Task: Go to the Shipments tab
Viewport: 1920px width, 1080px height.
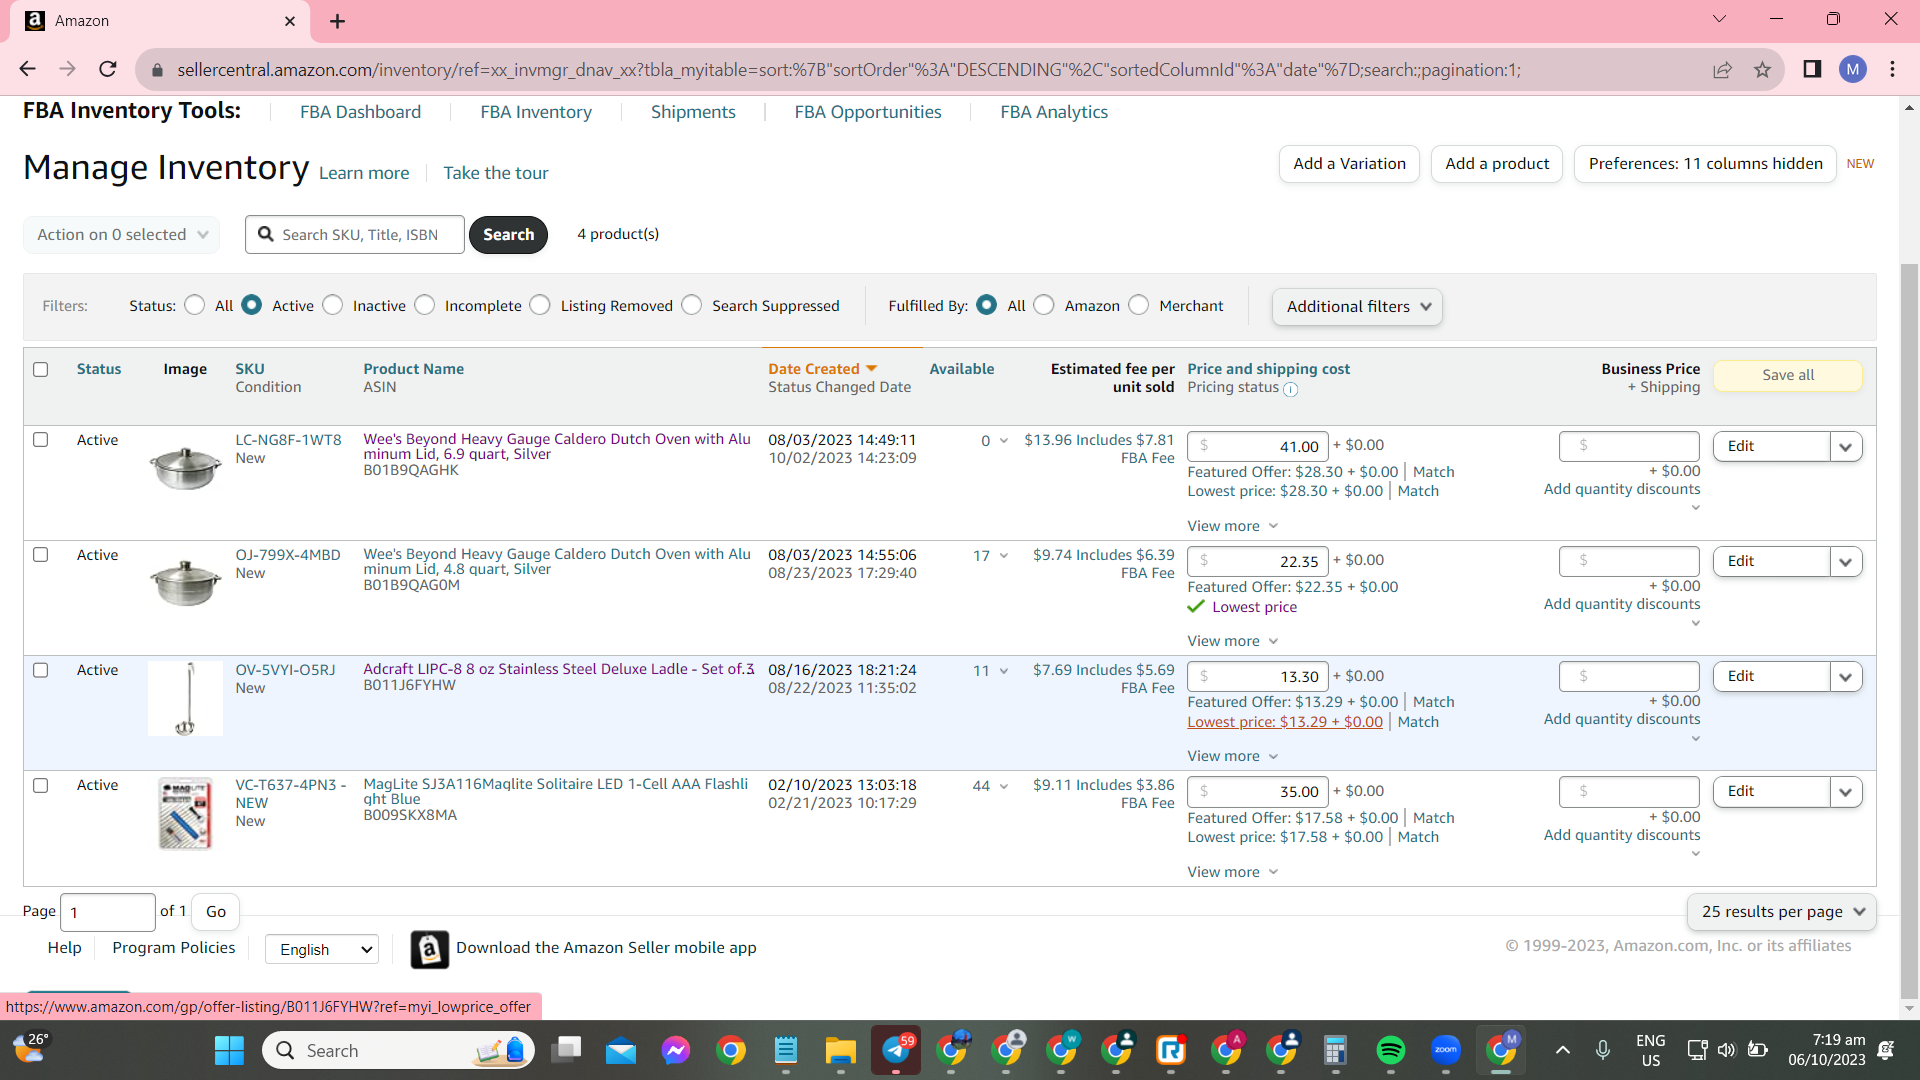Action: (693, 112)
